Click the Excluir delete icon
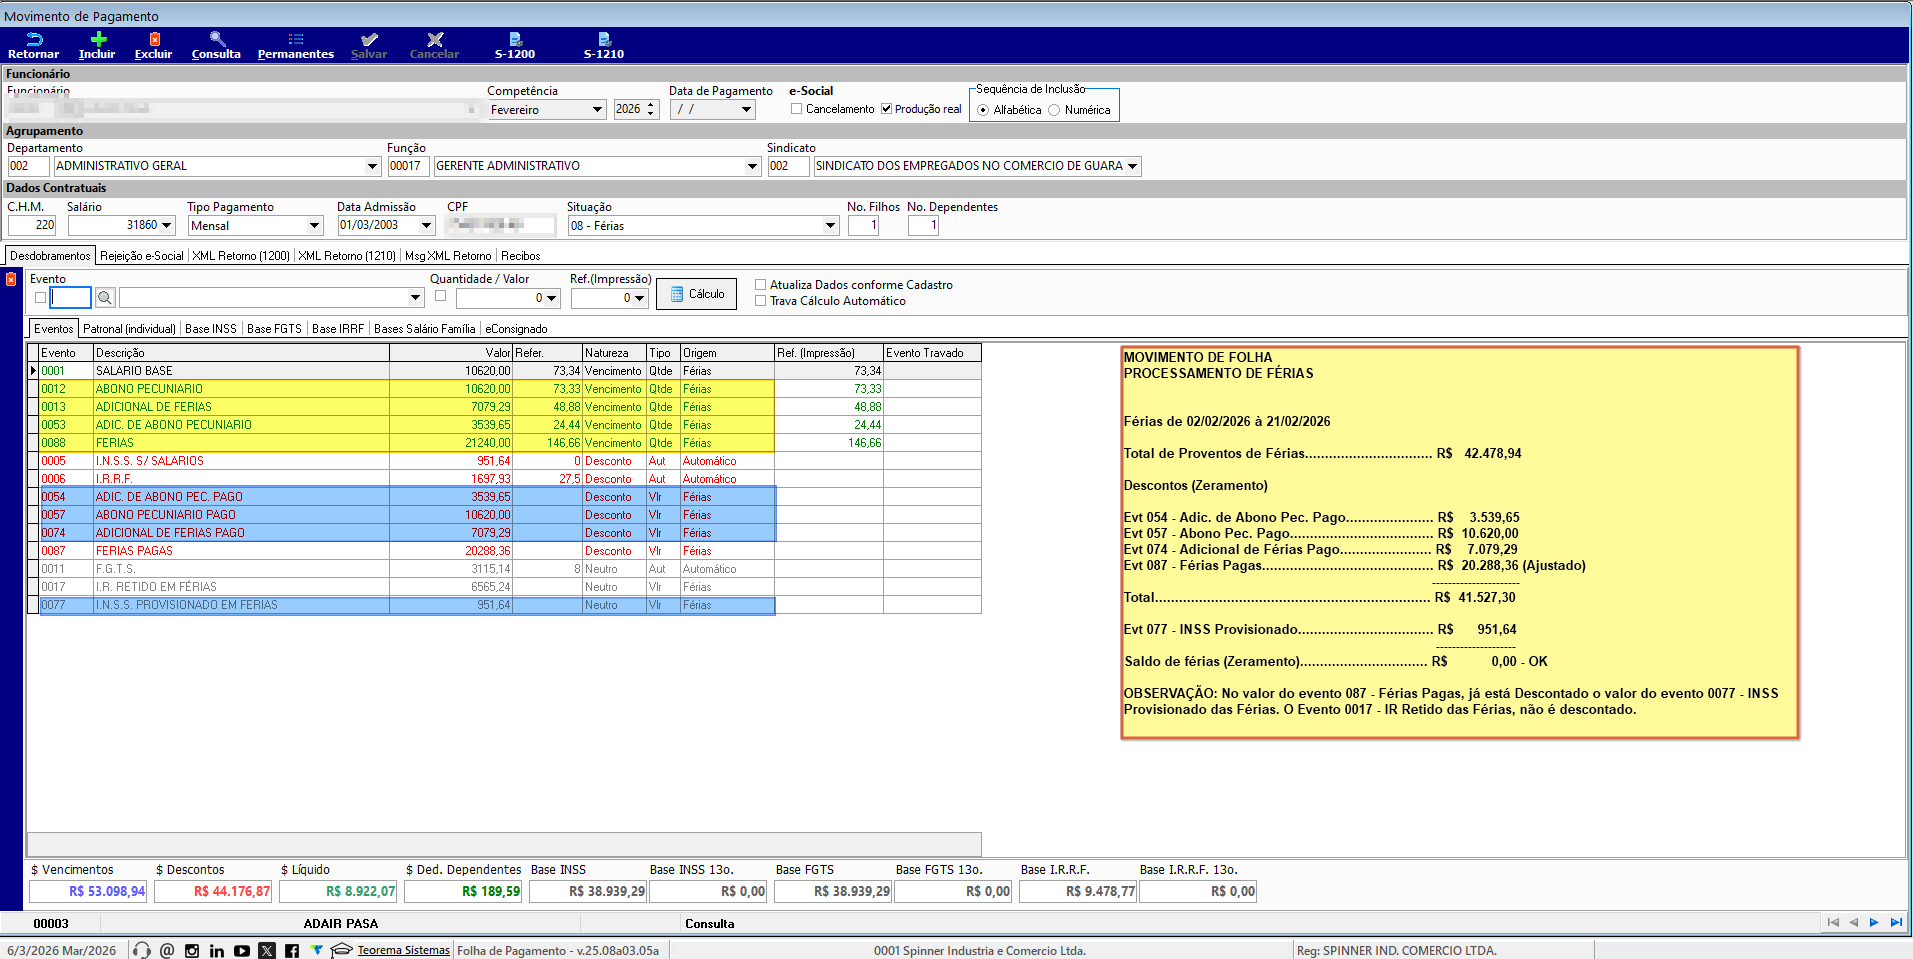The width and height of the screenshot is (1913, 959). [x=154, y=40]
